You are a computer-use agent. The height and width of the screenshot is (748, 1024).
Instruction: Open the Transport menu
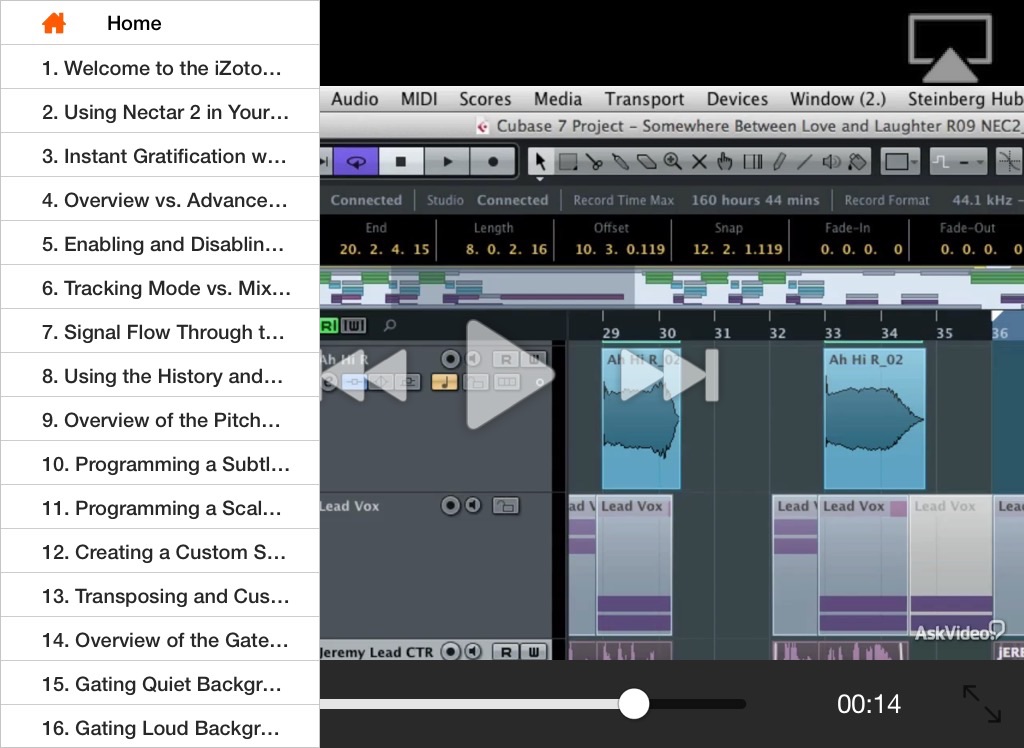coord(644,99)
